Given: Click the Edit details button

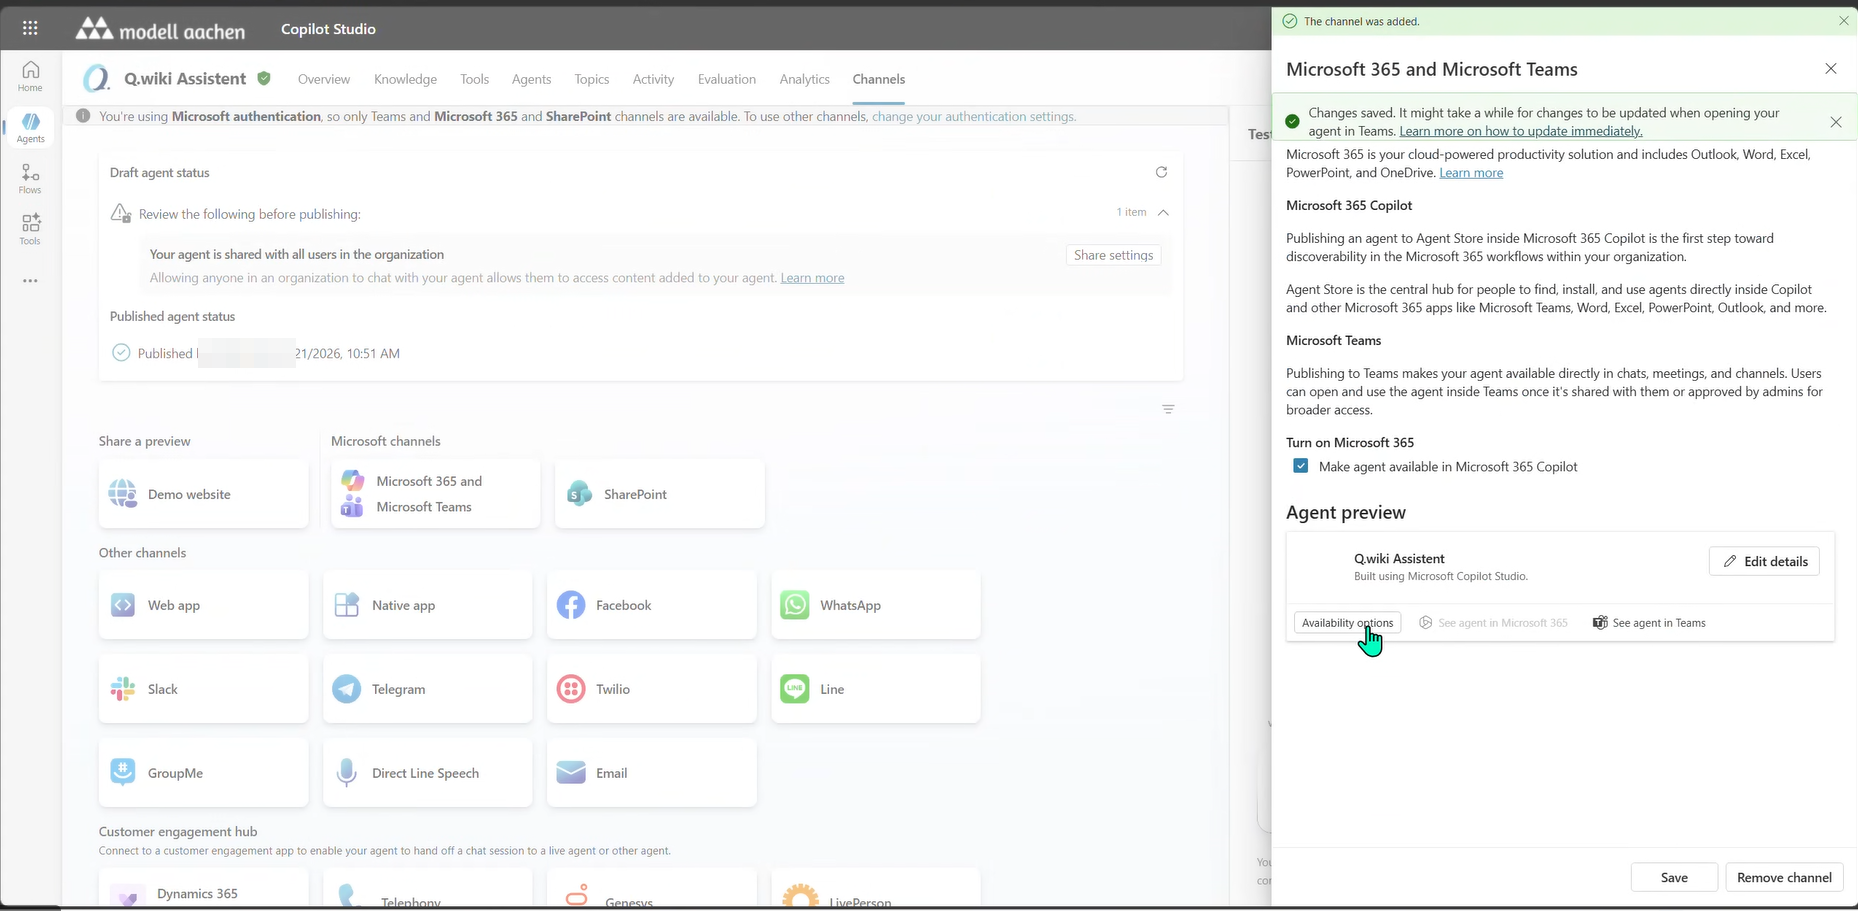Looking at the screenshot, I should (1764, 561).
